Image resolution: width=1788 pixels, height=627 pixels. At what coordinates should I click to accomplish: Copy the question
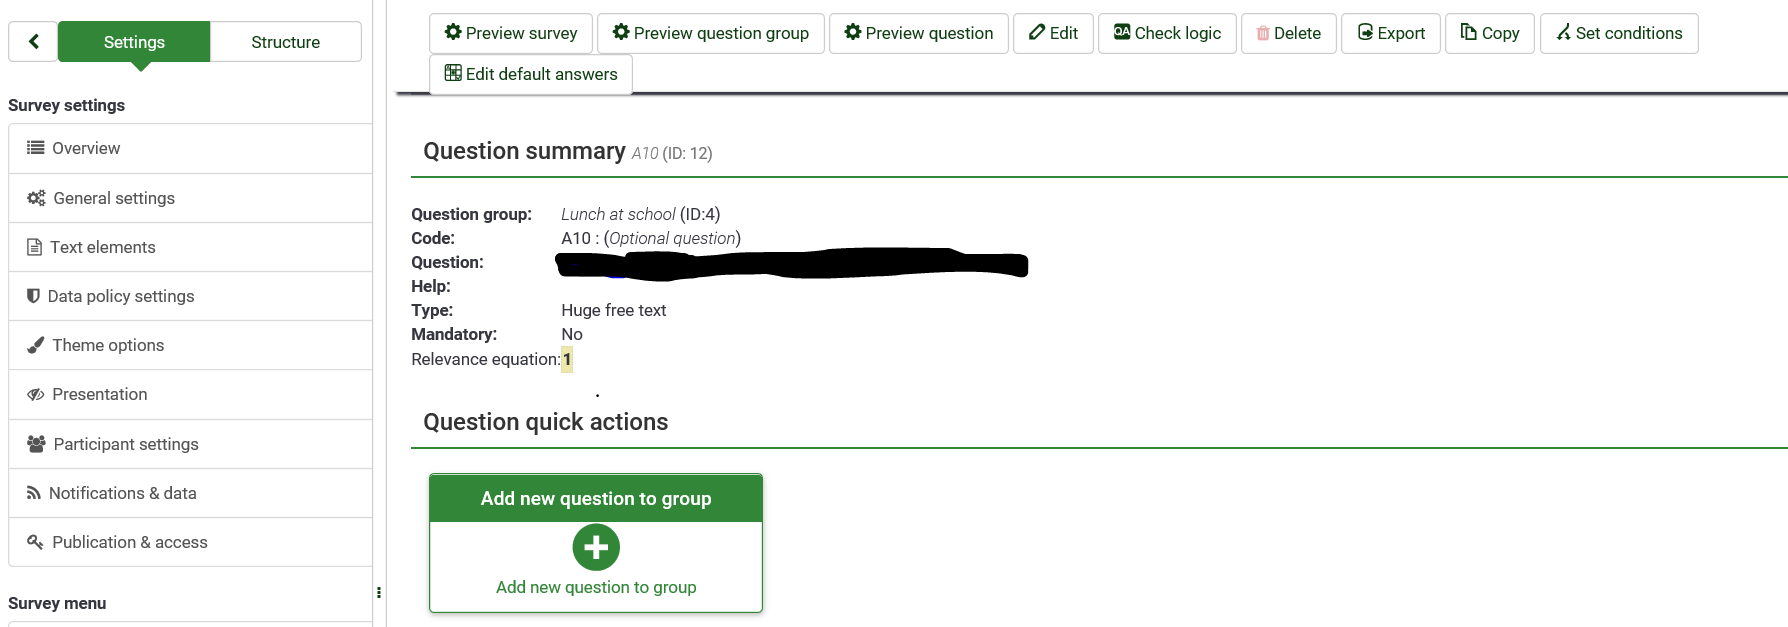(1490, 33)
